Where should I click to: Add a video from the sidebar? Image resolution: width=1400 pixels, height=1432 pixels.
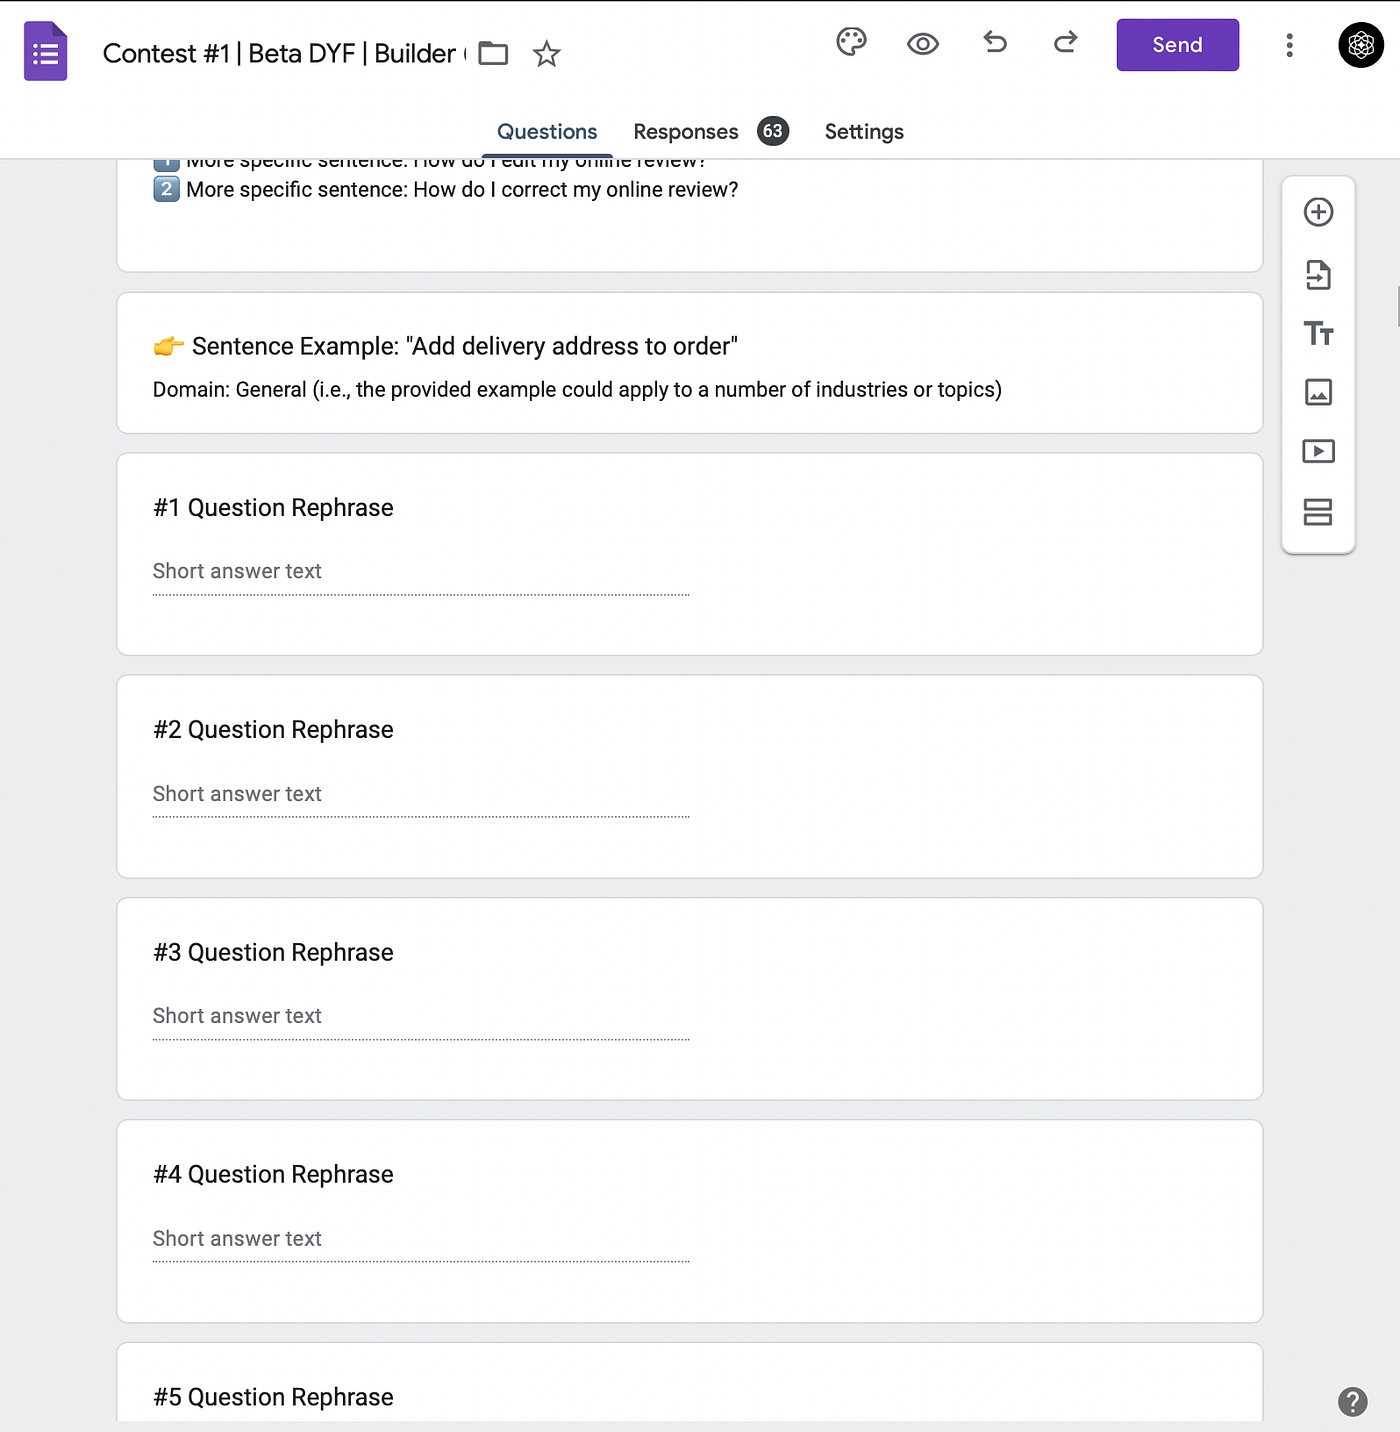coord(1318,451)
